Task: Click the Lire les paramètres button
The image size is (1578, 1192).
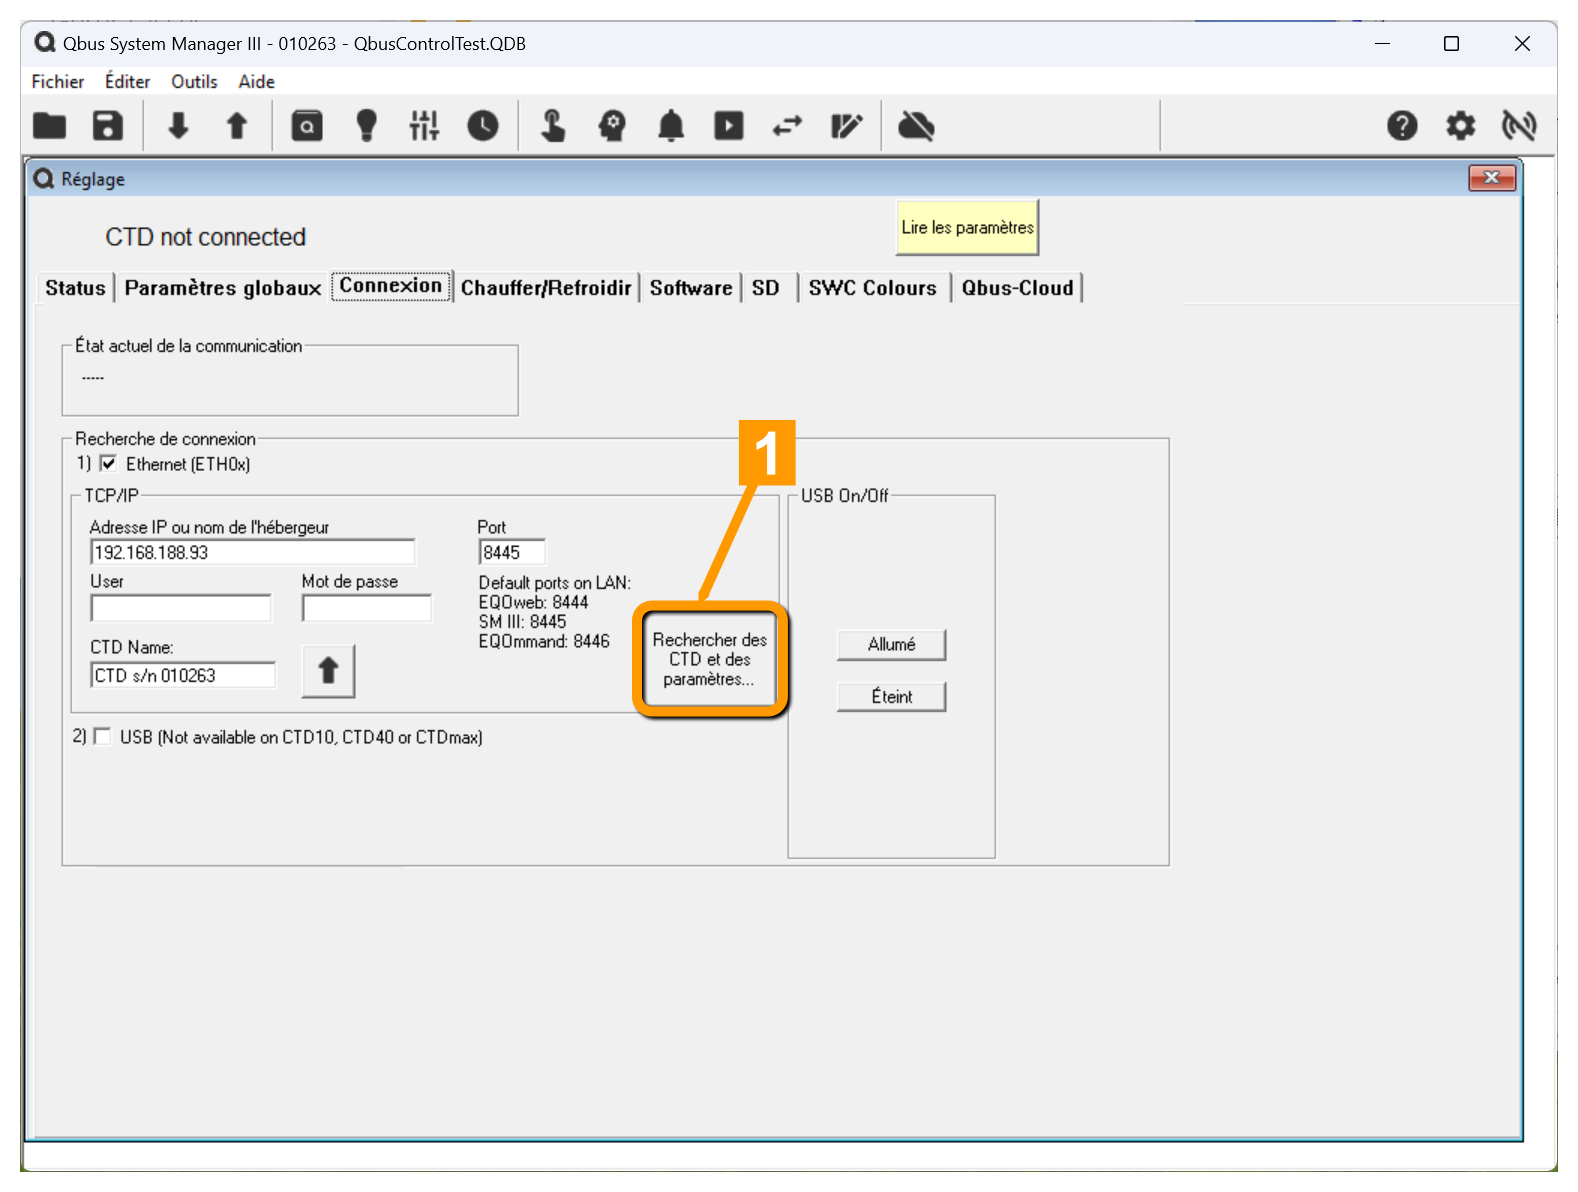Action: tap(967, 228)
